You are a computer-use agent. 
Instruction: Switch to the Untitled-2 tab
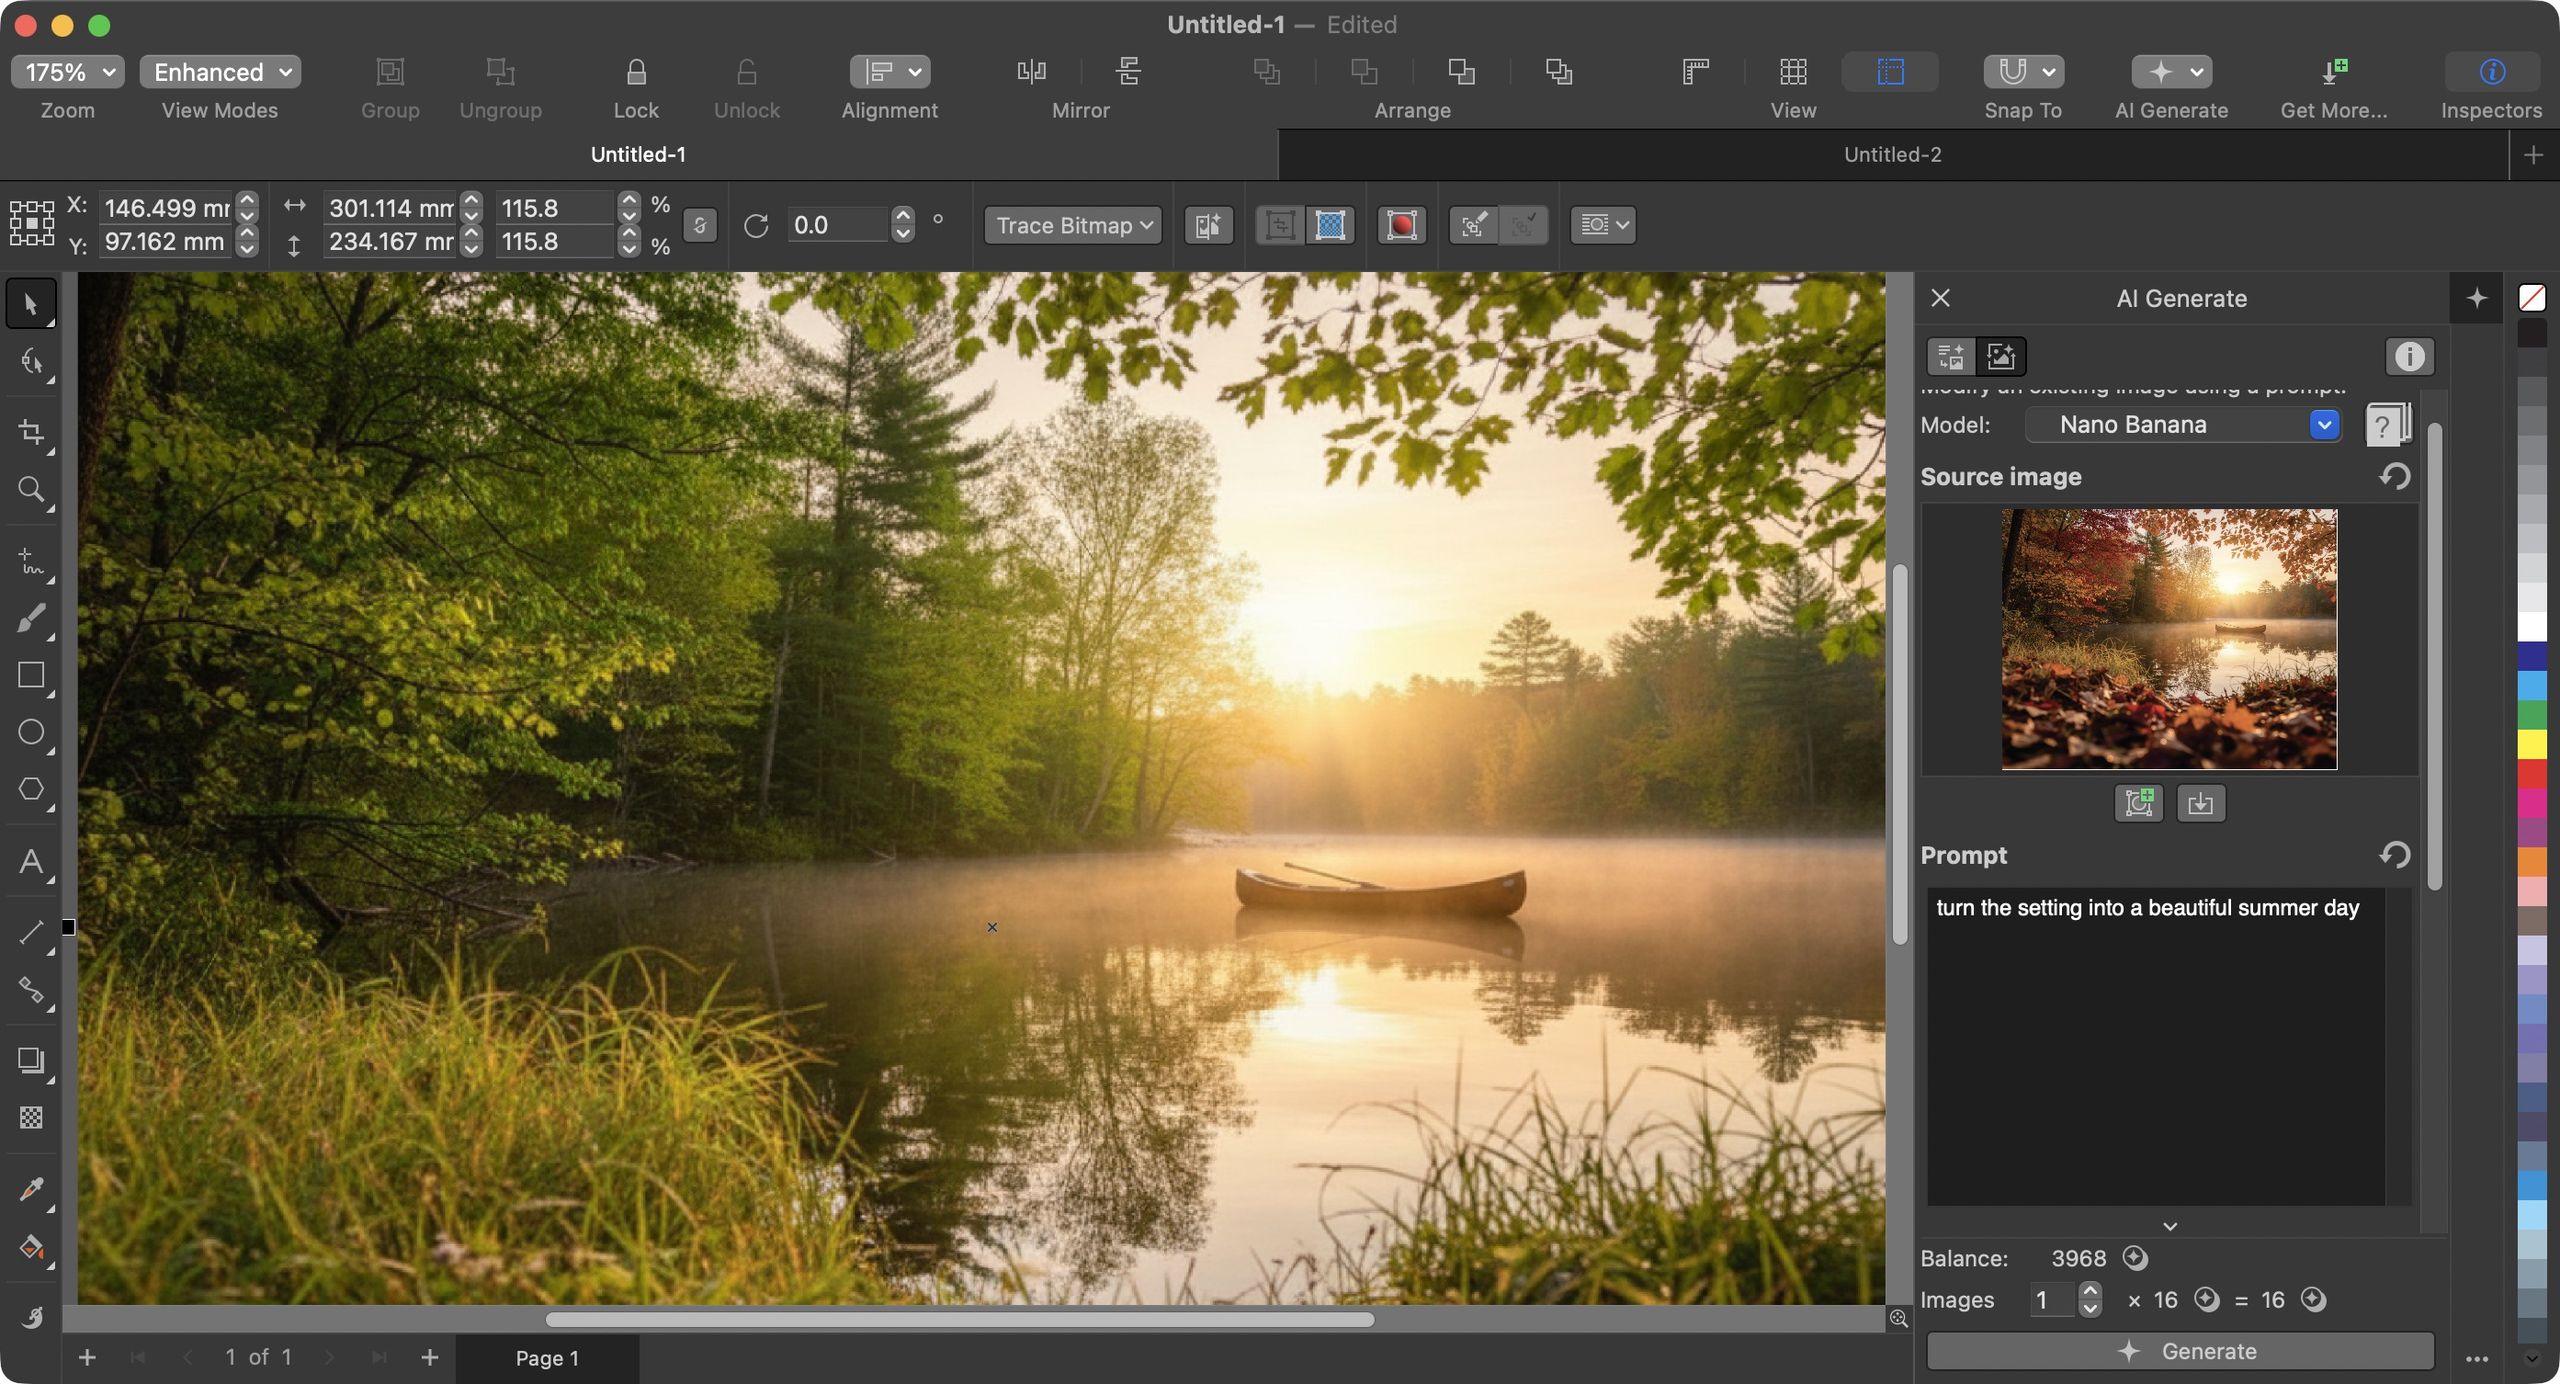pos(1891,153)
